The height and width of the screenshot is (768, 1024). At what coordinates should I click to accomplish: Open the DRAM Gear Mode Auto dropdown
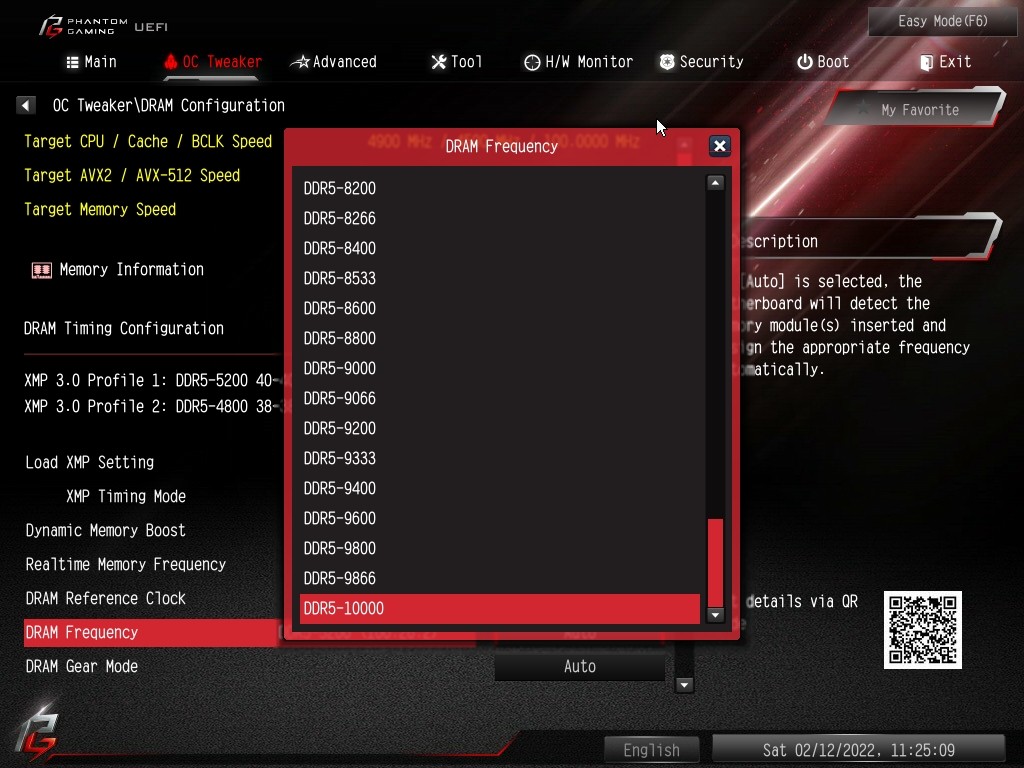point(579,667)
